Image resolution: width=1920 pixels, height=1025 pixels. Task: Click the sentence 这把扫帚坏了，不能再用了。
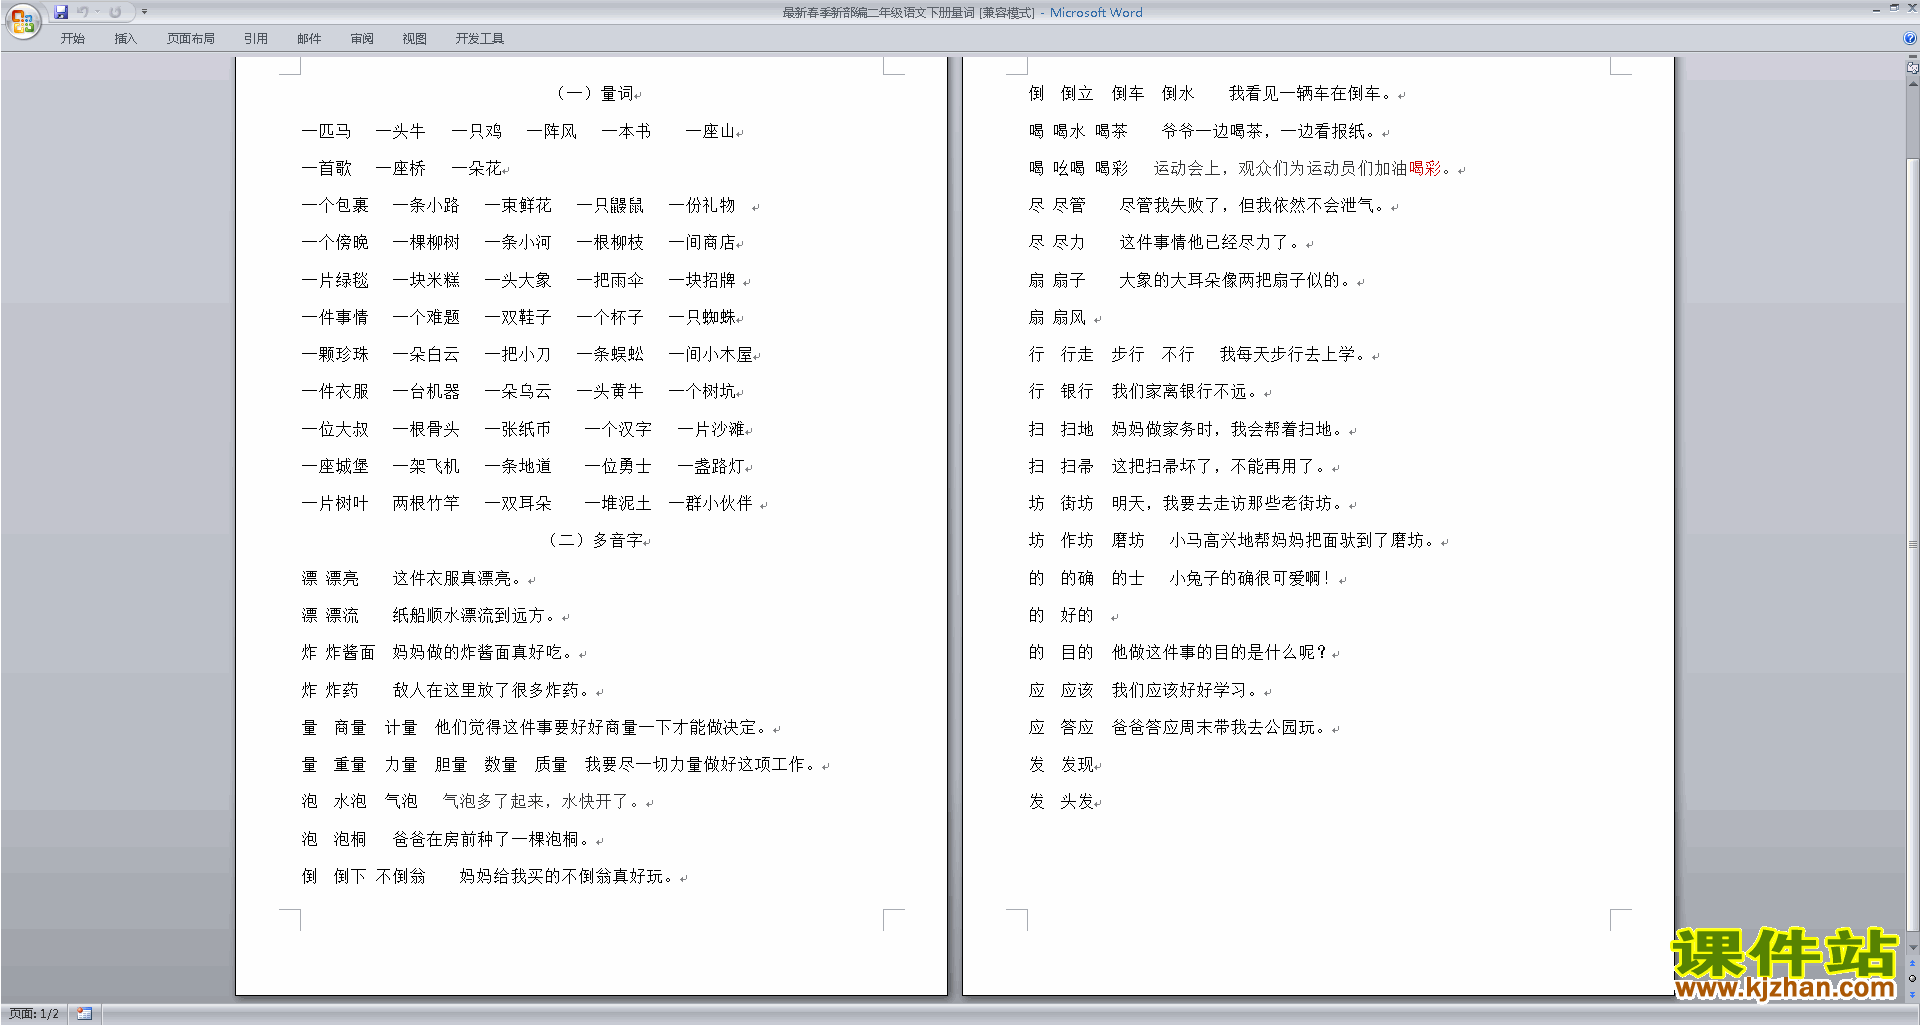pyautogui.click(x=1221, y=466)
